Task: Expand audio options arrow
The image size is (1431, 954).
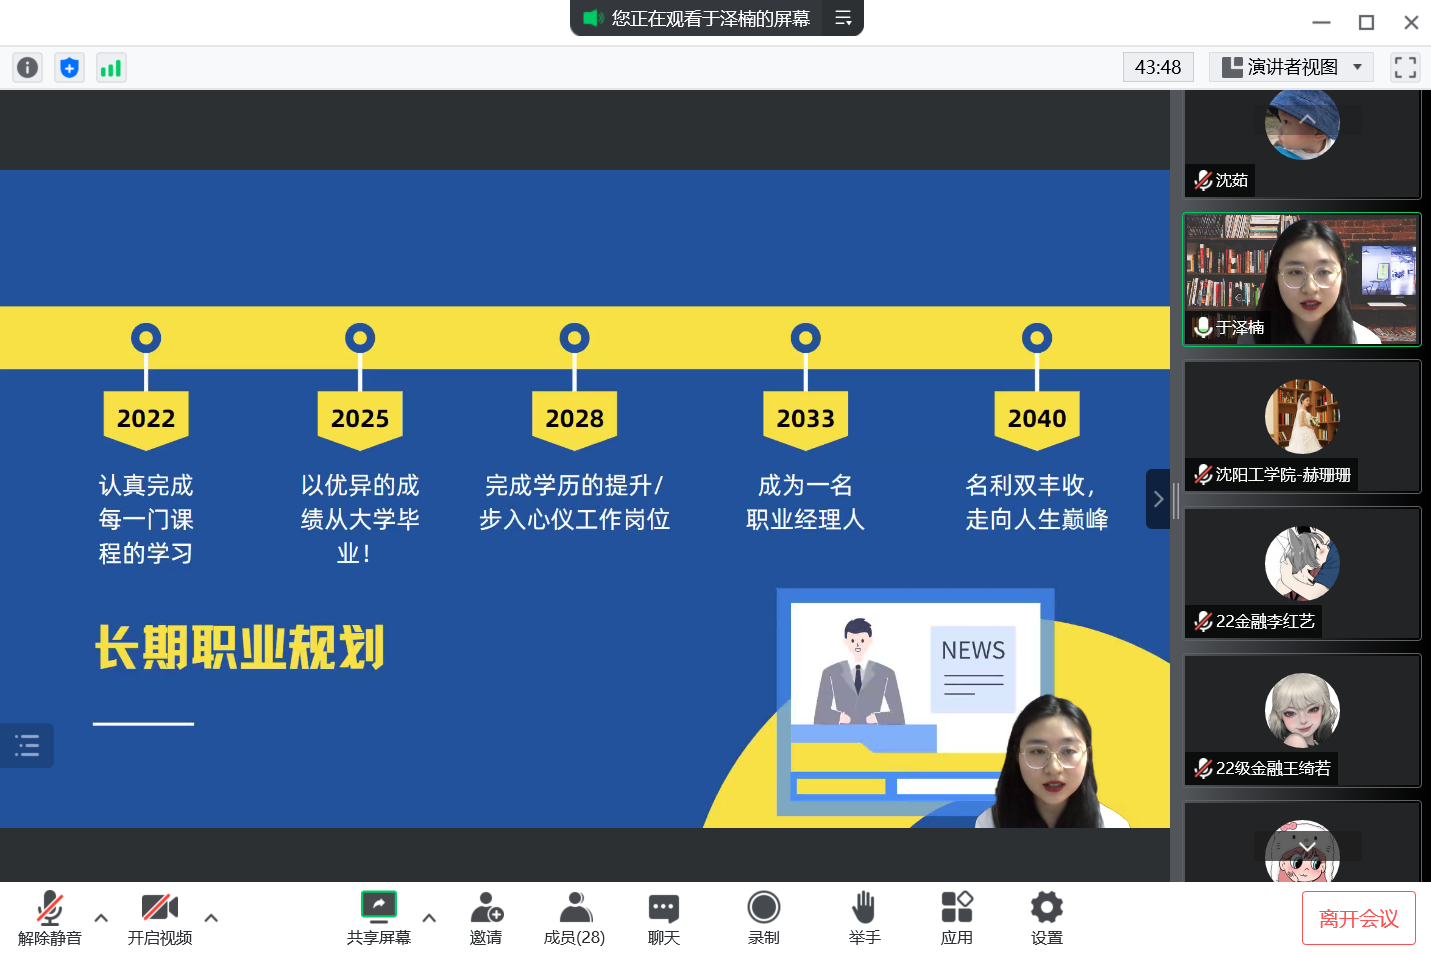Action: tap(101, 917)
